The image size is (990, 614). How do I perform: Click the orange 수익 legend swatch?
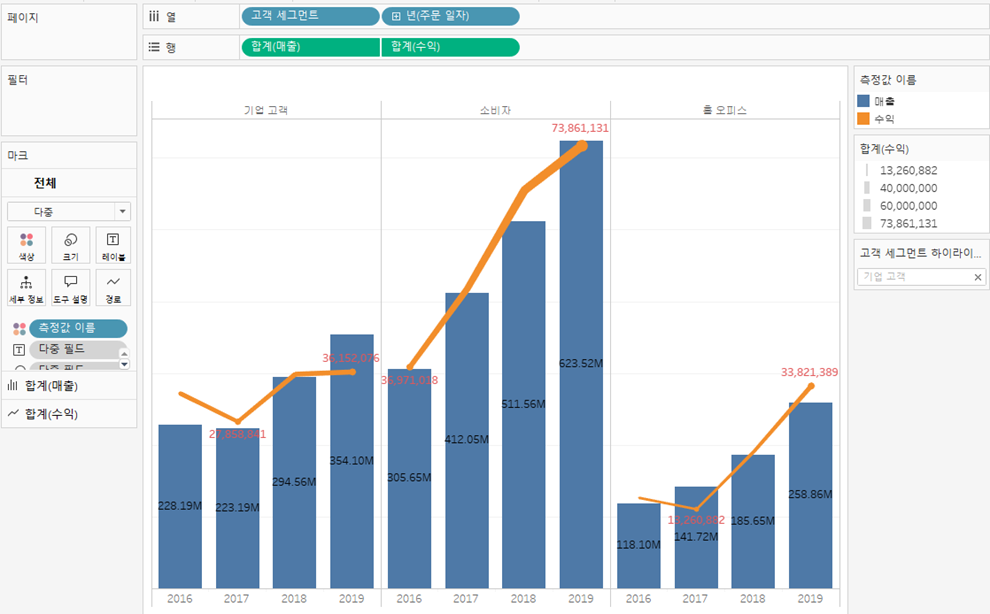pos(863,119)
